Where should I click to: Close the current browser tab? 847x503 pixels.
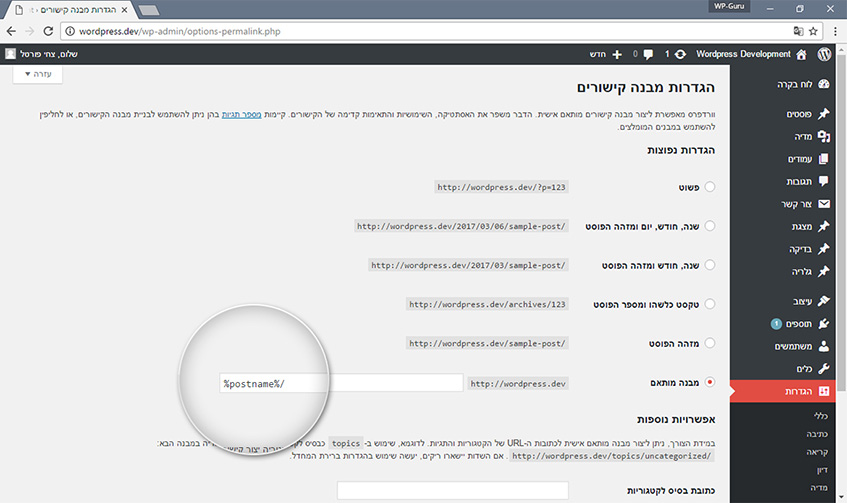[x=124, y=10]
